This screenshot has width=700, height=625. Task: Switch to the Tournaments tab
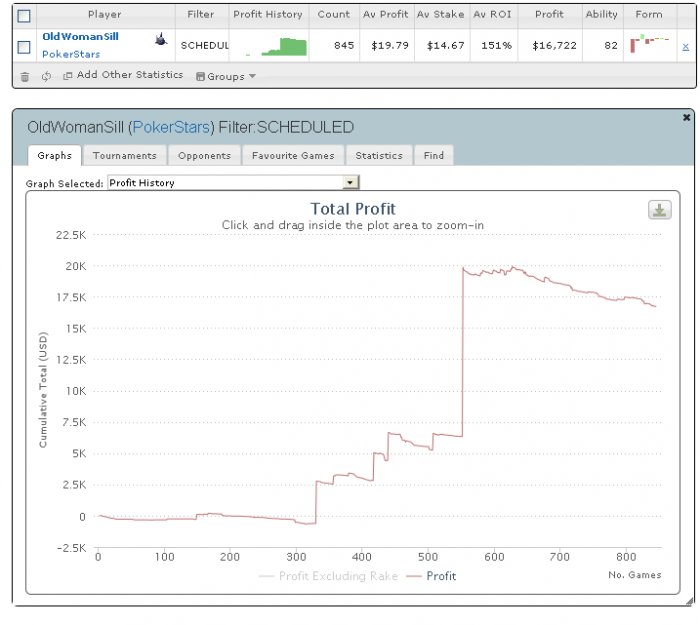point(125,155)
